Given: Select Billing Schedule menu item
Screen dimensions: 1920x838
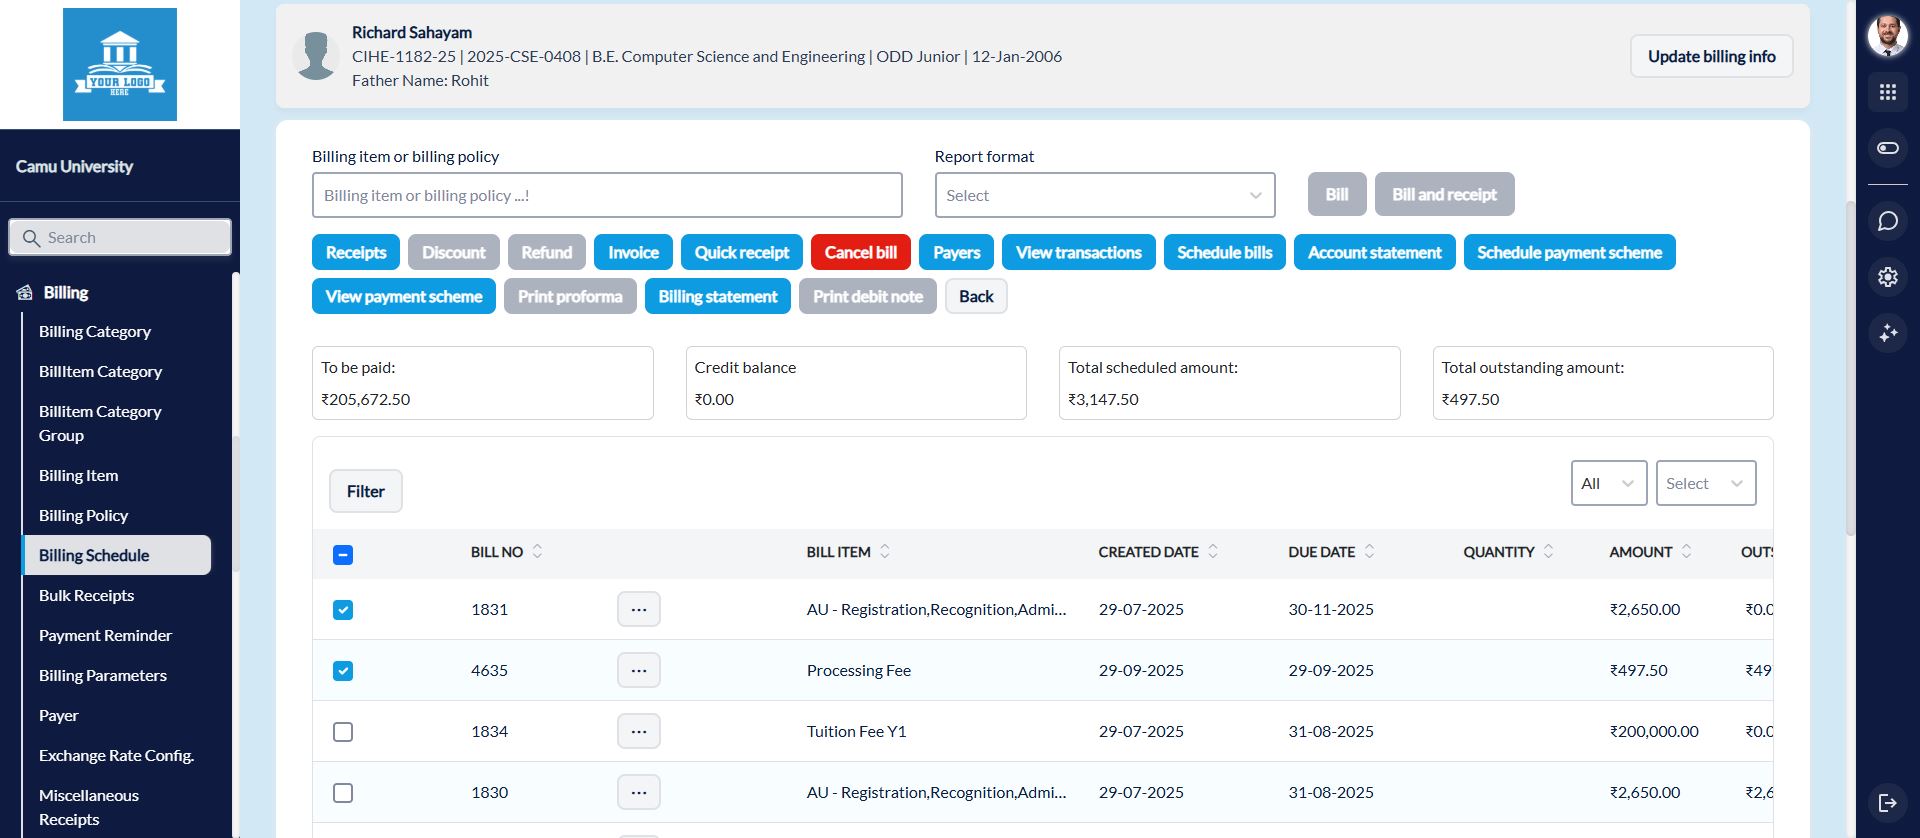Looking at the screenshot, I should (117, 555).
